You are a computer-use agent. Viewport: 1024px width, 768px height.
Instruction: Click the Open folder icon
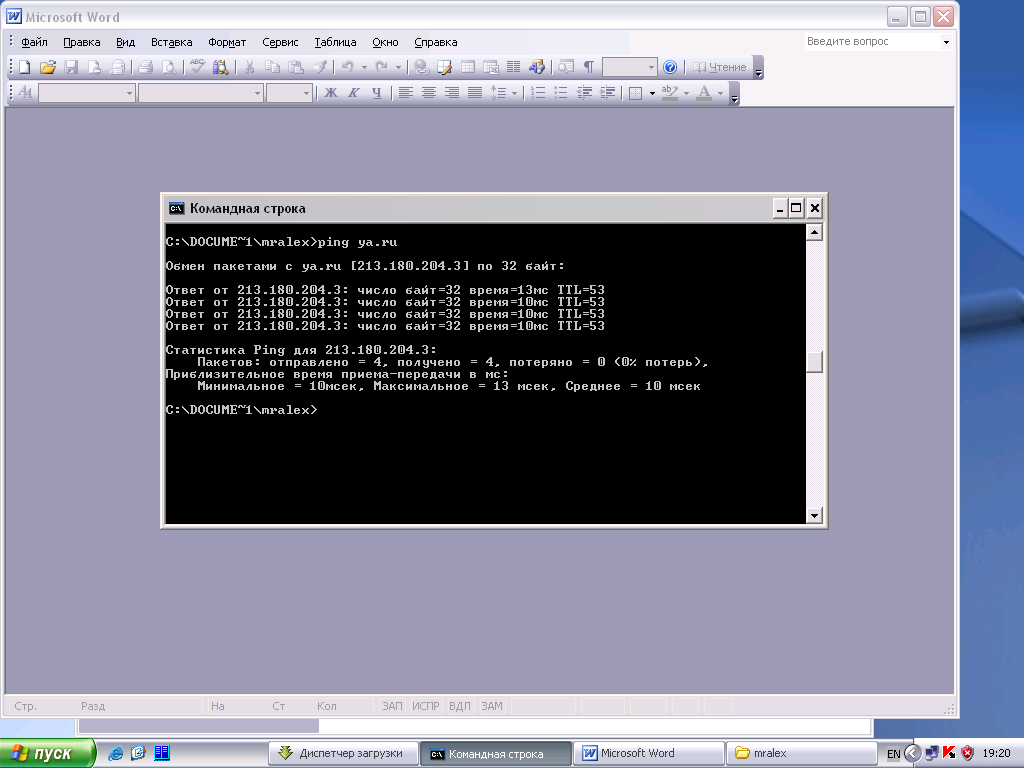click(x=48, y=67)
